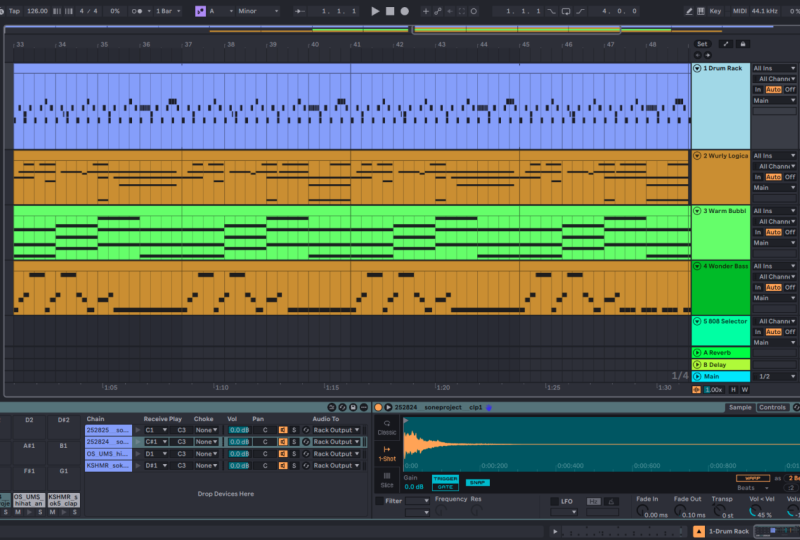The height and width of the screenshot is (540, 800).
Task: Click the H optimize height button
Action: (x=733, y=390)
